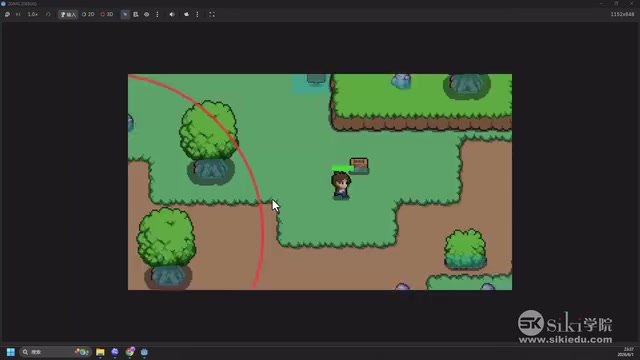
Task: Enable 2D node selection mode
Action: point(88,14)
